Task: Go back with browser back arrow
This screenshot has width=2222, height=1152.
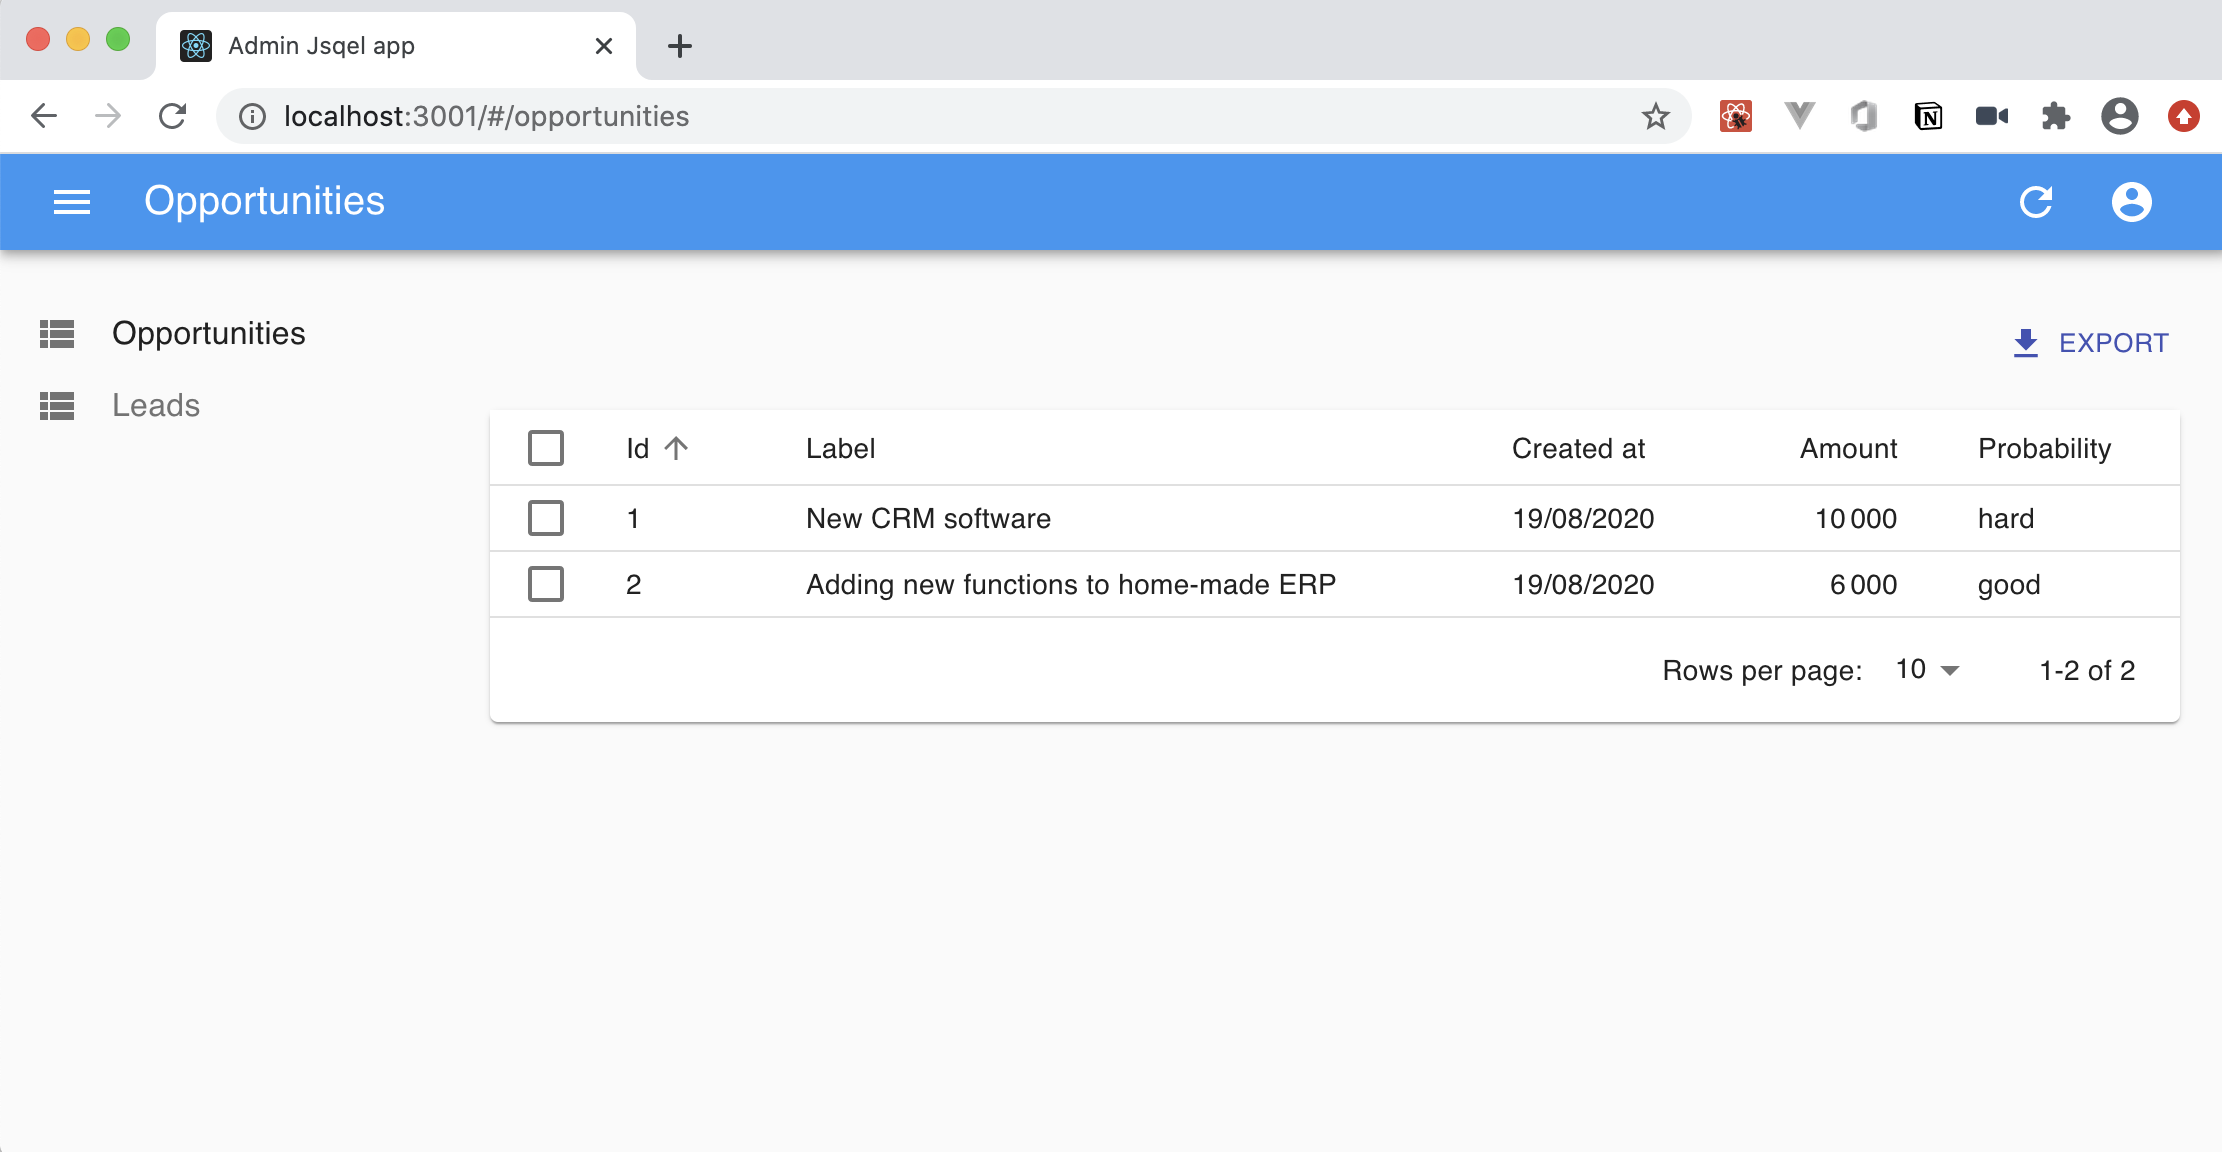Action: [44, 117]
